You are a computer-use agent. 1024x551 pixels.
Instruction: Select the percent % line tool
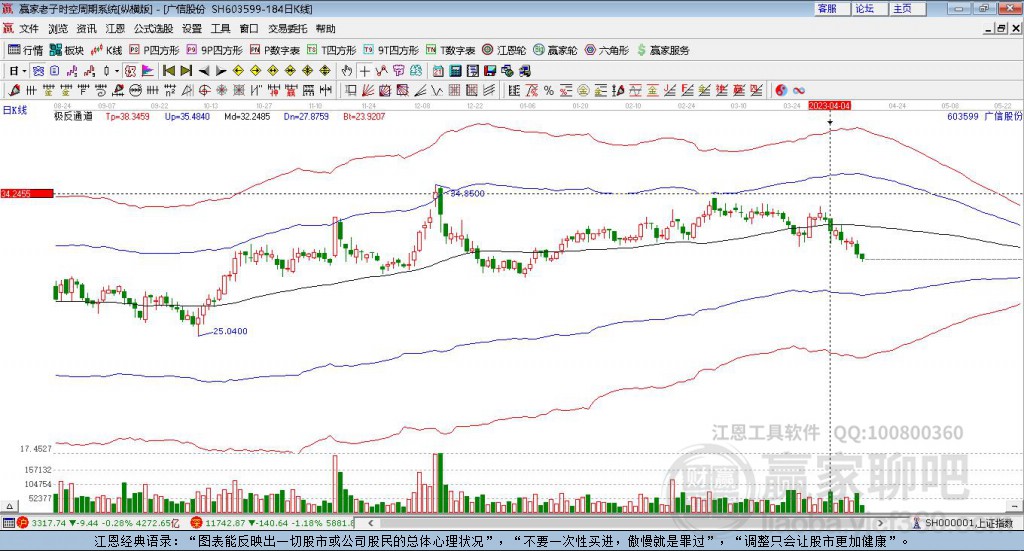549,90
